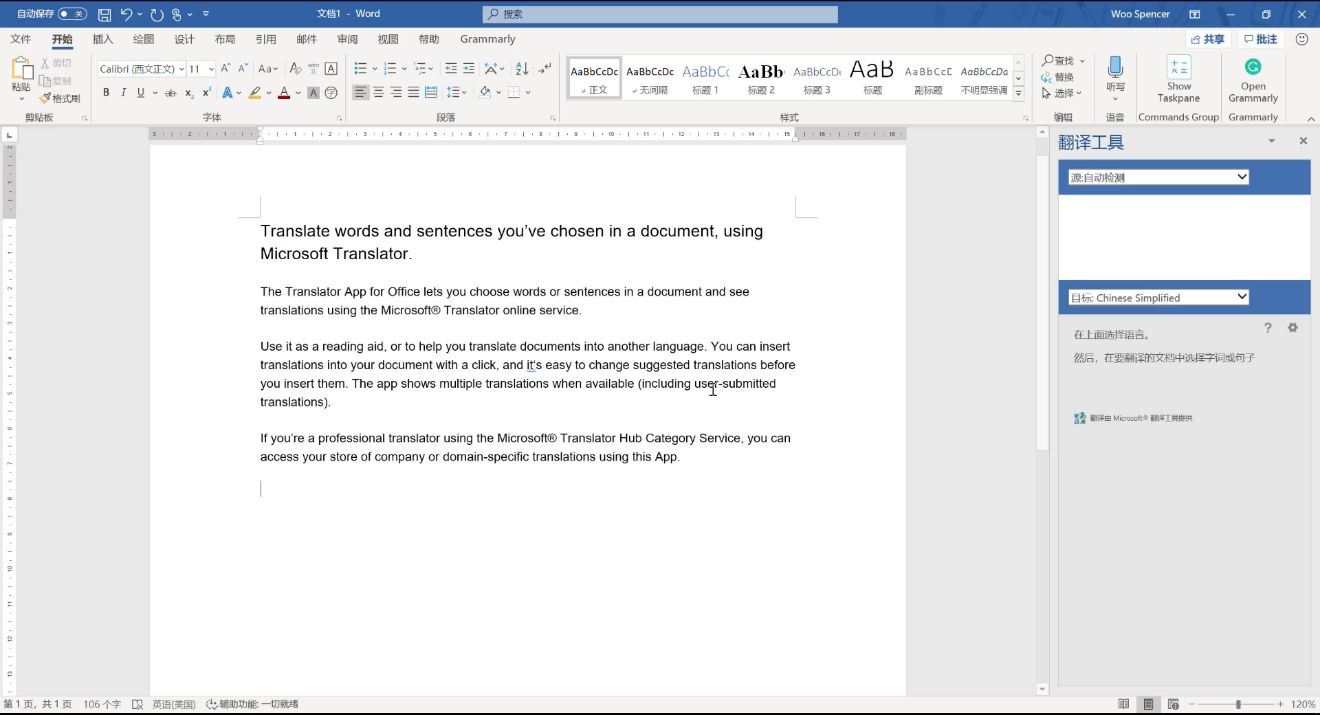Open the 文件 (File) menu
1320x715 pixels.
[20, 39]
